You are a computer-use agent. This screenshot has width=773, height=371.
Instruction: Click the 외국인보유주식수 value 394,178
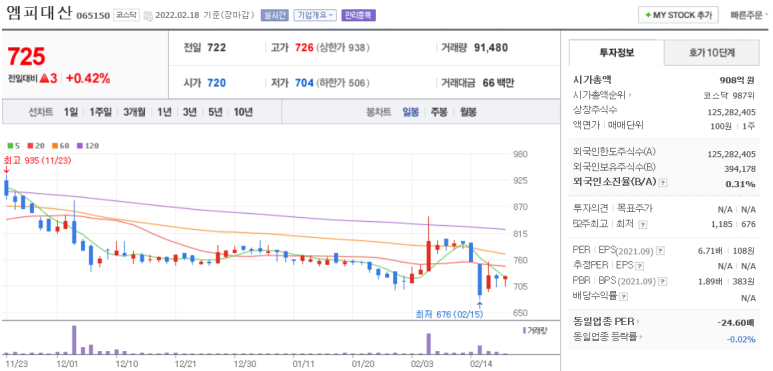pyautogui.click(x=740, y=169)
